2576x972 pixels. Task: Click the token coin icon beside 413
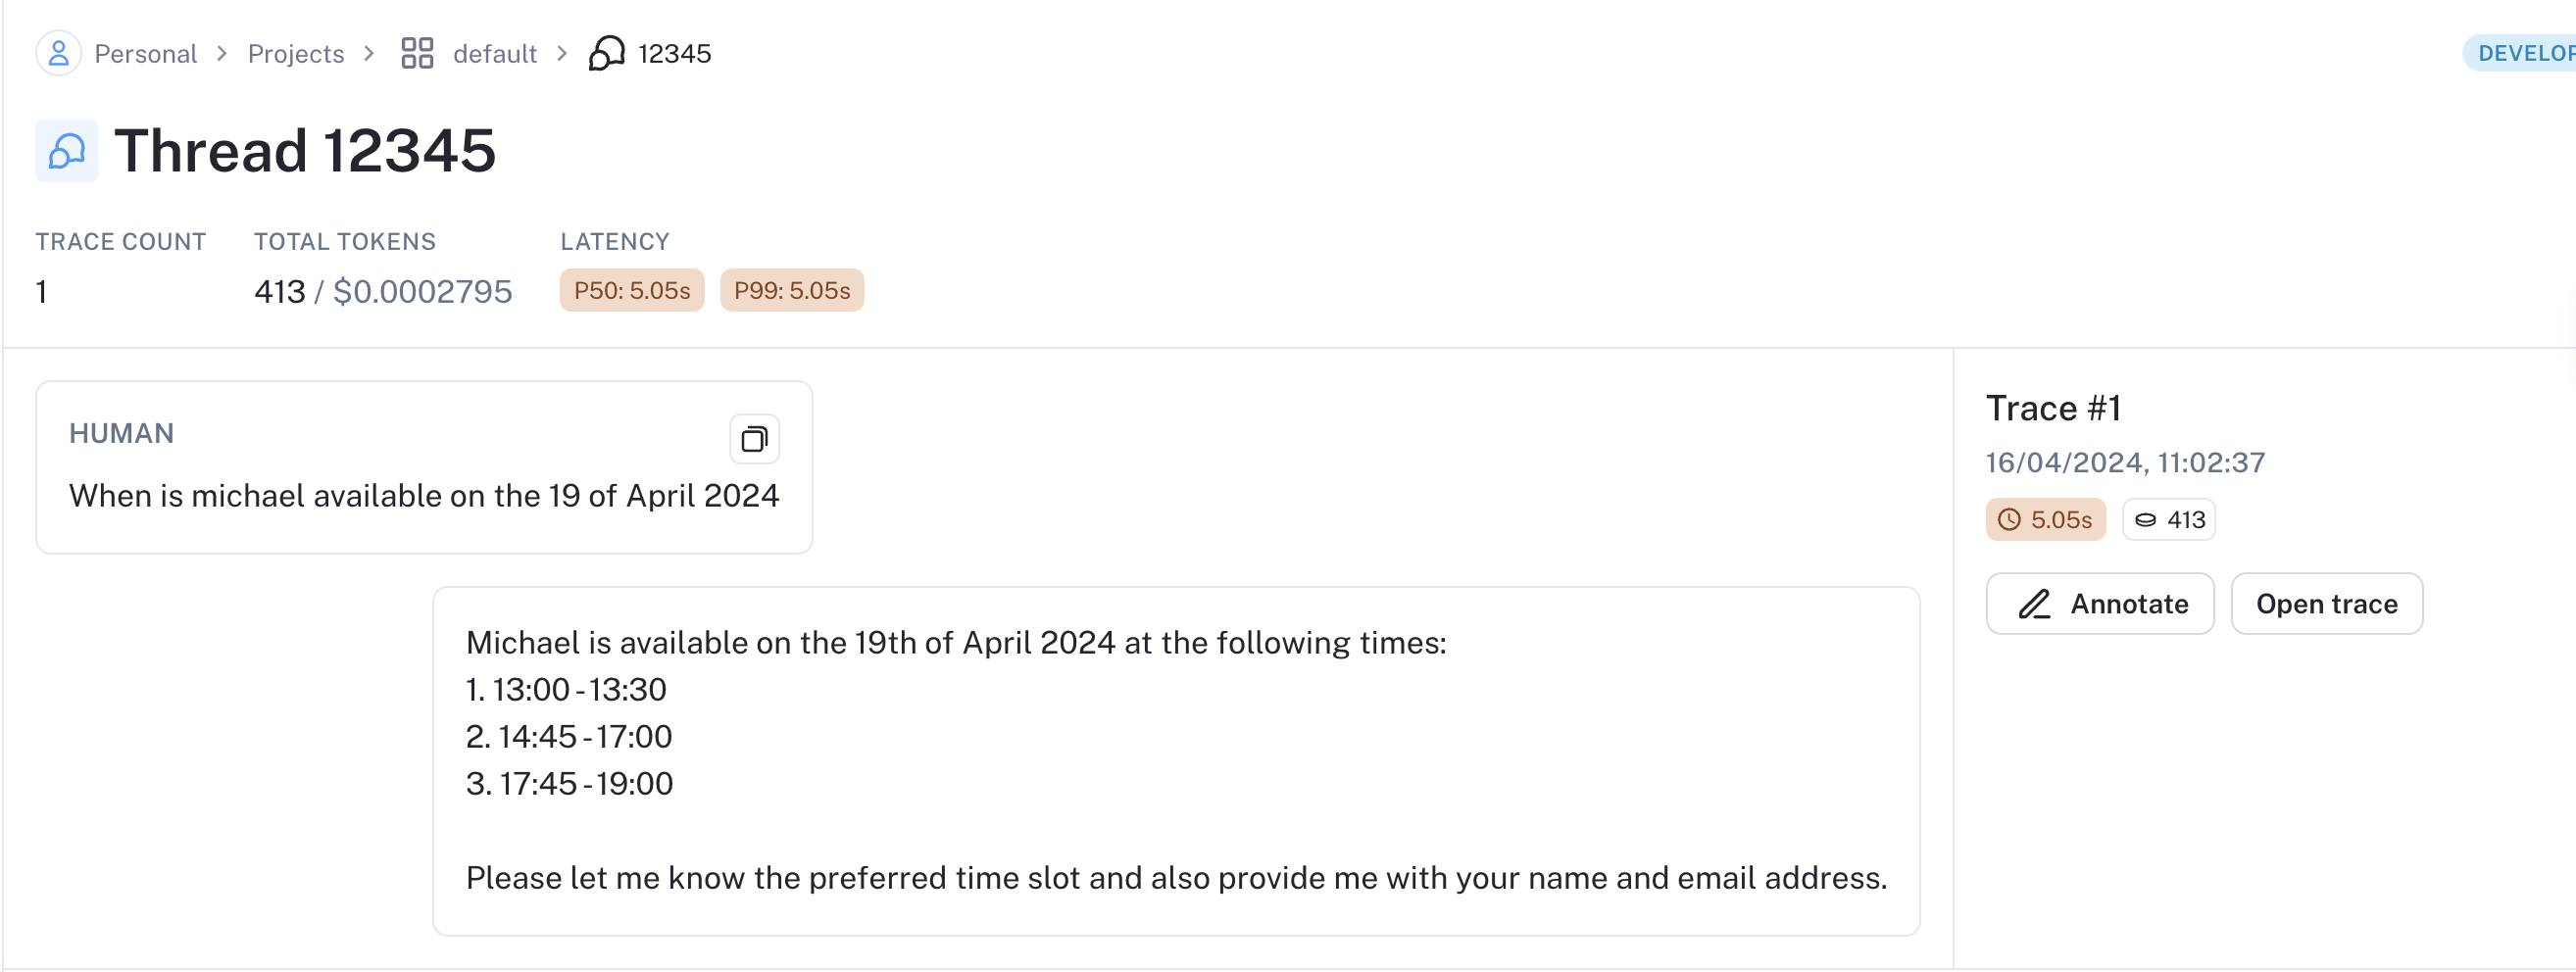click(2145, 520)
